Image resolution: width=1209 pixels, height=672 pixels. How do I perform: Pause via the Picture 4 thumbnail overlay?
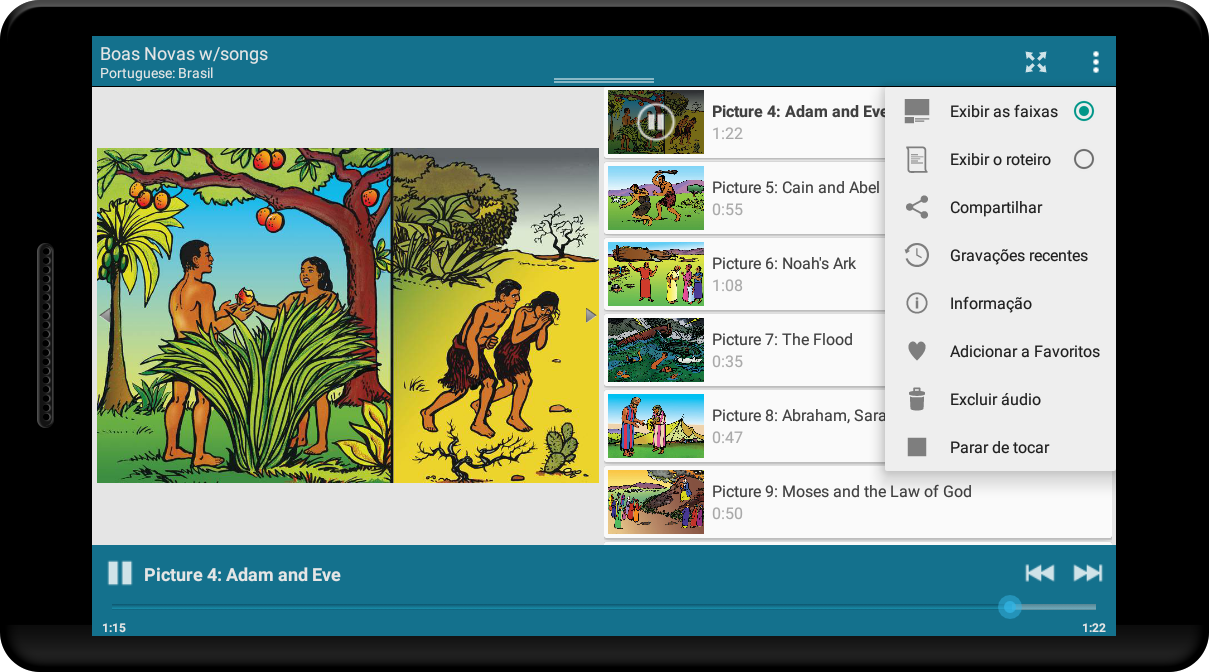pyautogui.click(x=655, y=122)
